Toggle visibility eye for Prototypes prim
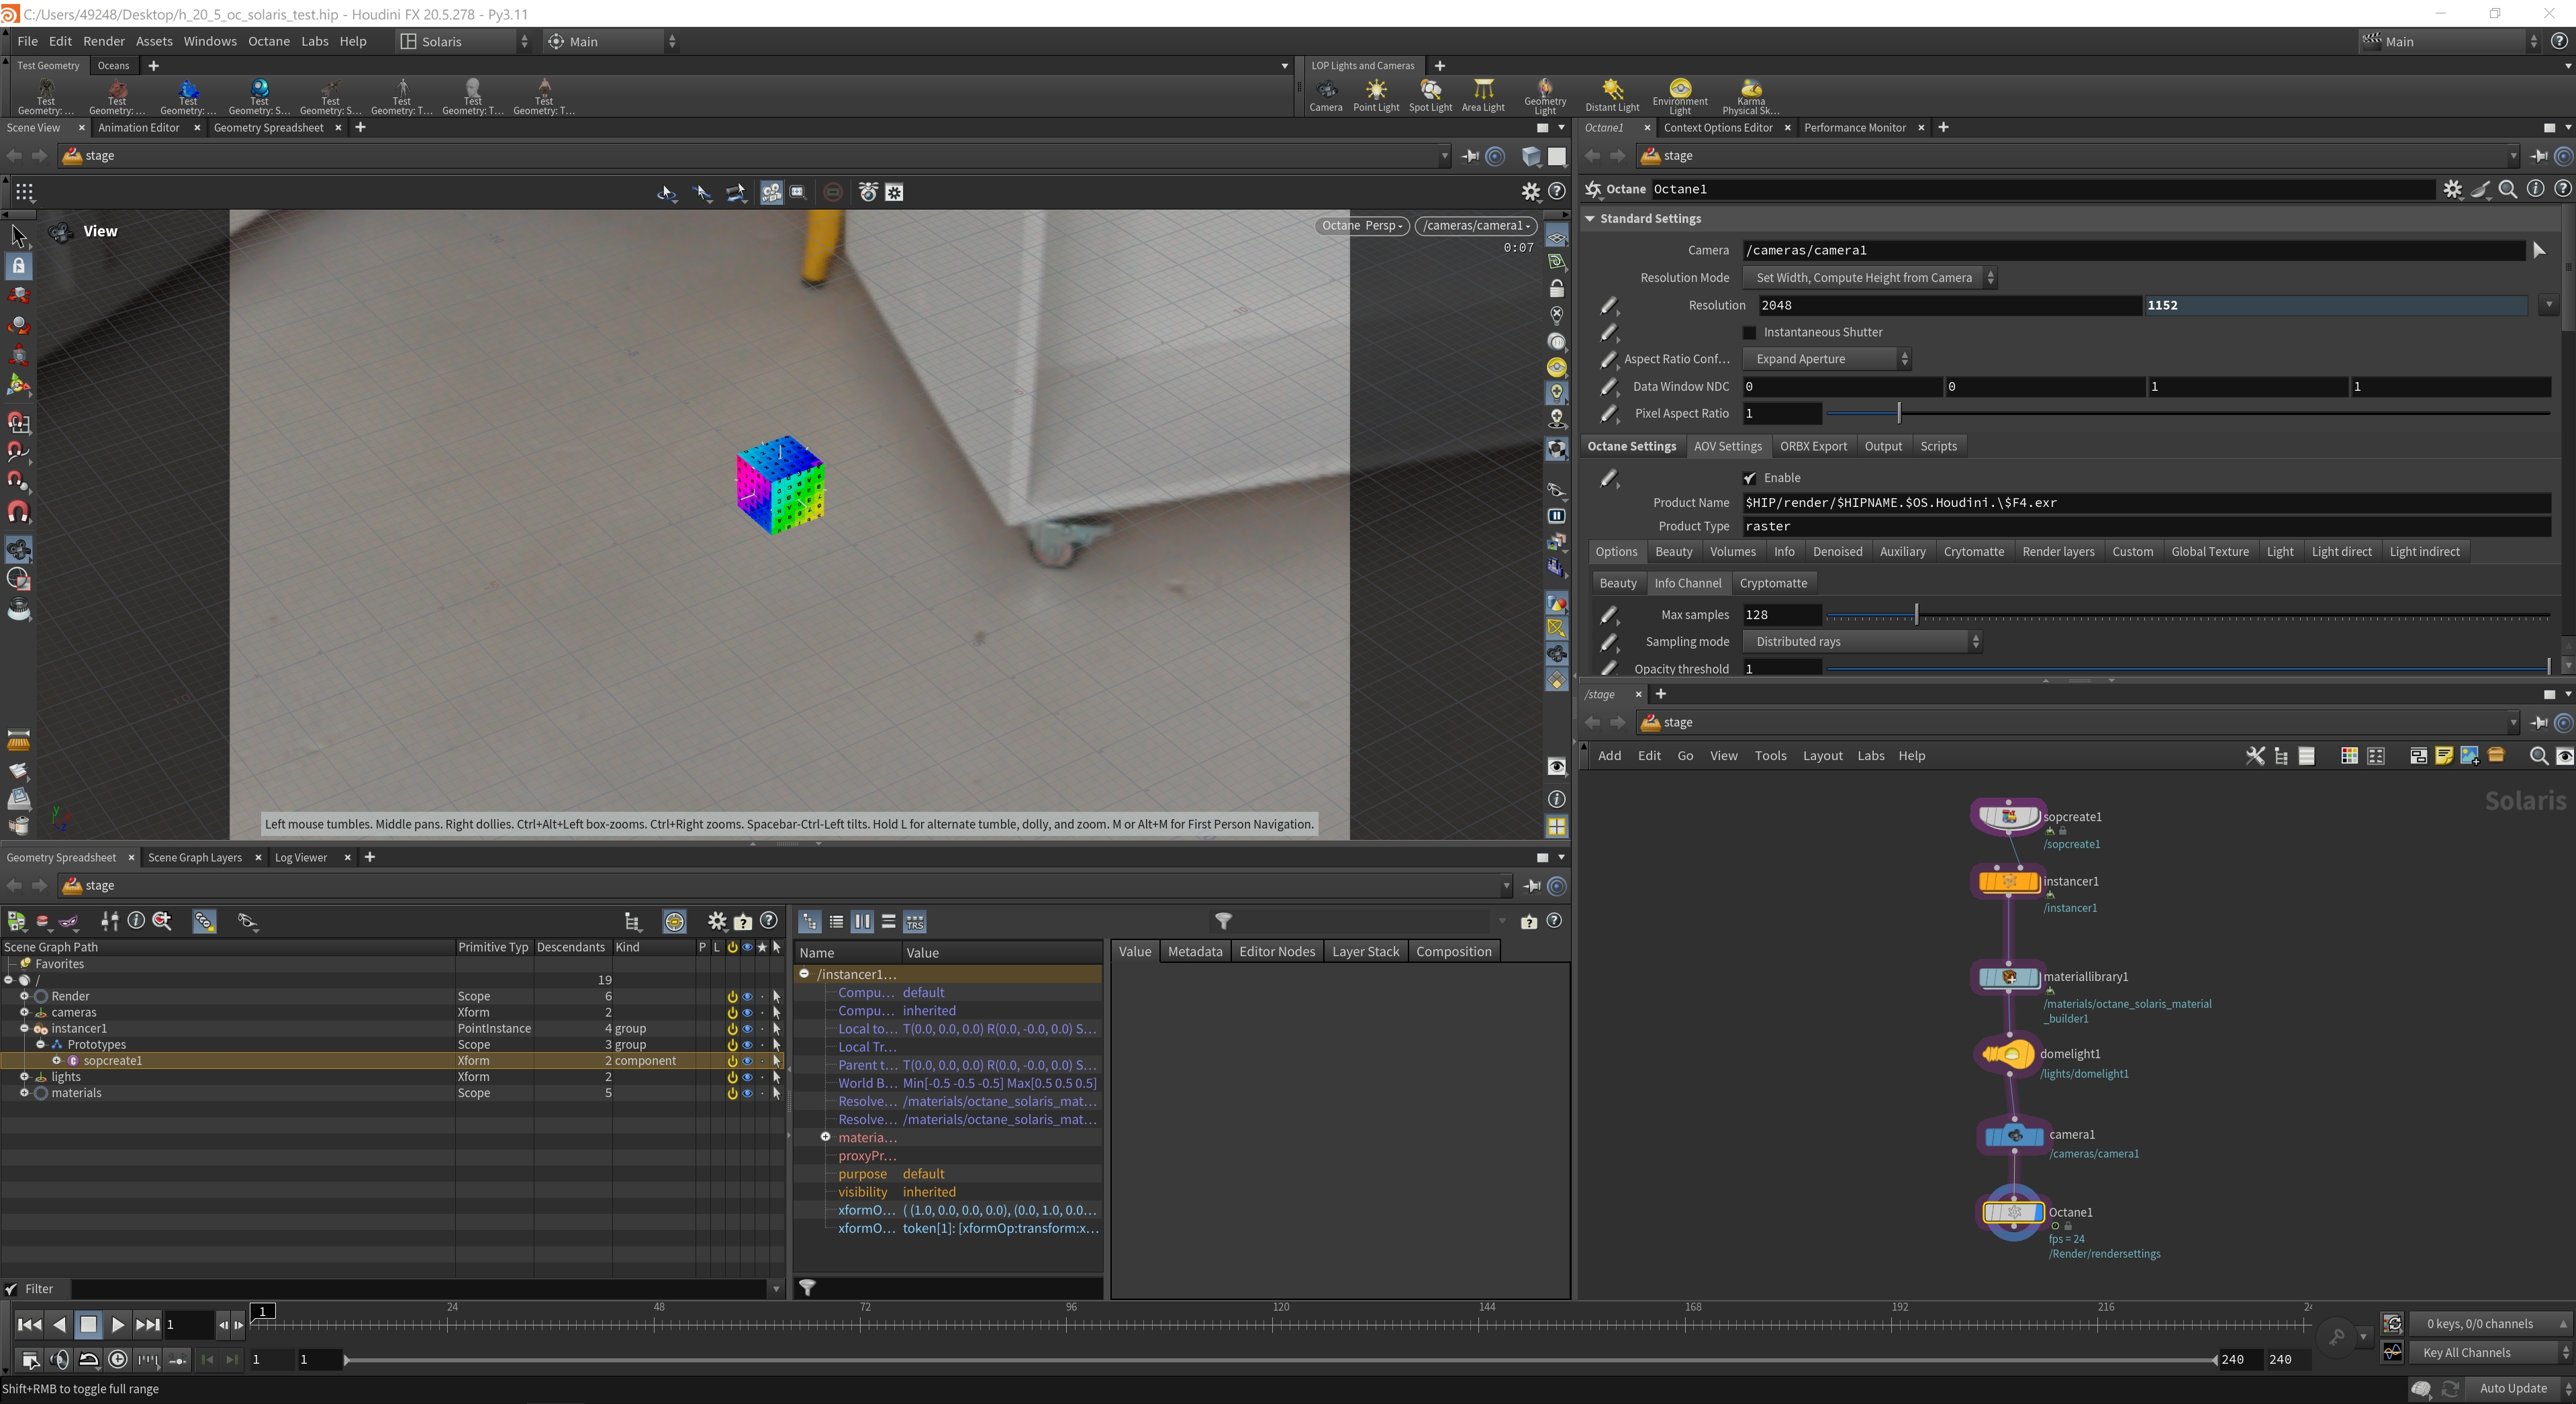 (747, 1045)
